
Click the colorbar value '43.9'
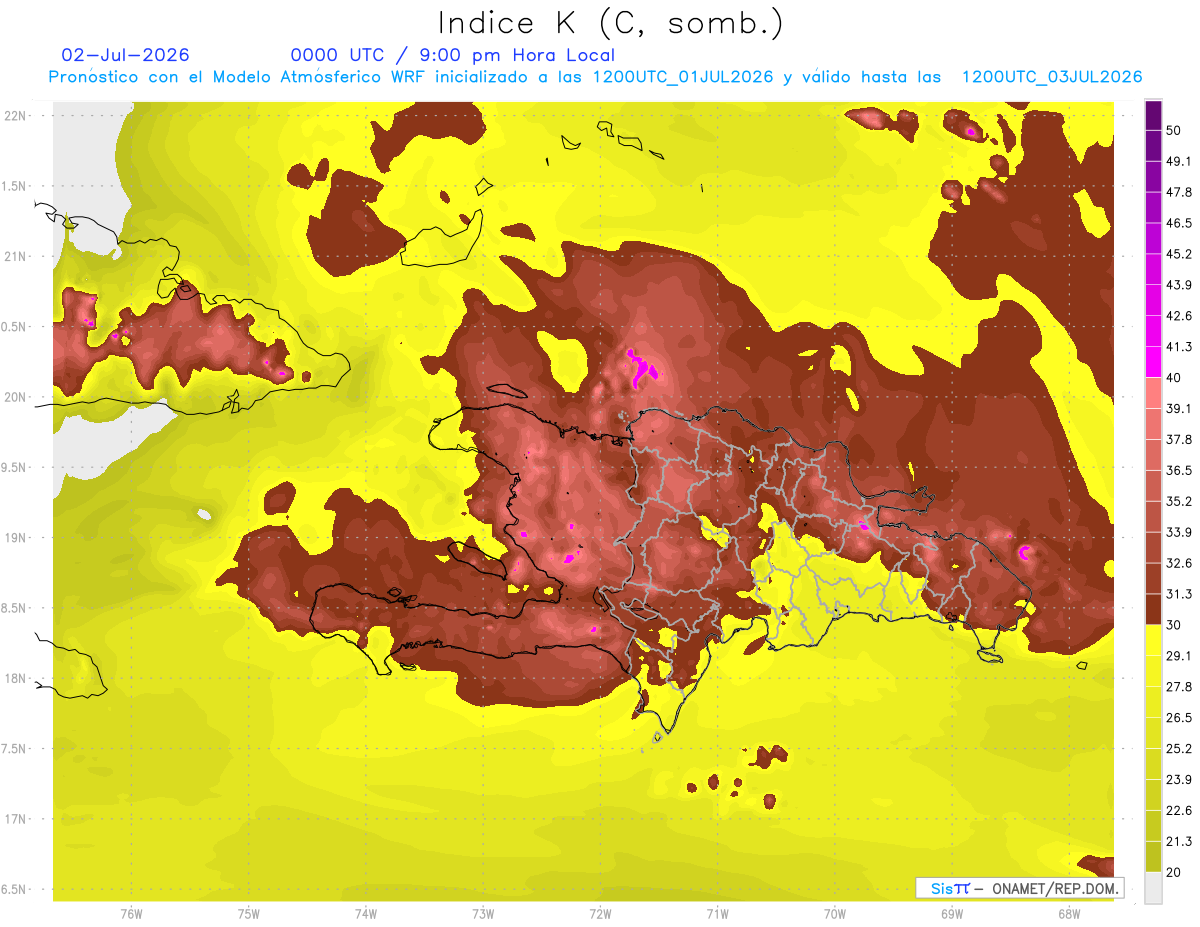[1179, 285]
